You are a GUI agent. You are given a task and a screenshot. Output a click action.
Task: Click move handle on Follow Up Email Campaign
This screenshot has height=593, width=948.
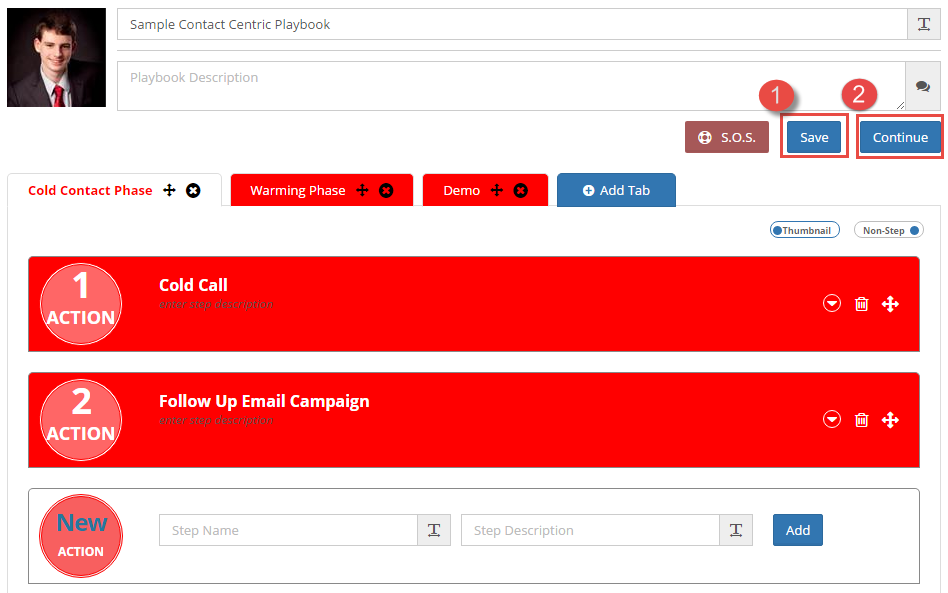[890, 420]
